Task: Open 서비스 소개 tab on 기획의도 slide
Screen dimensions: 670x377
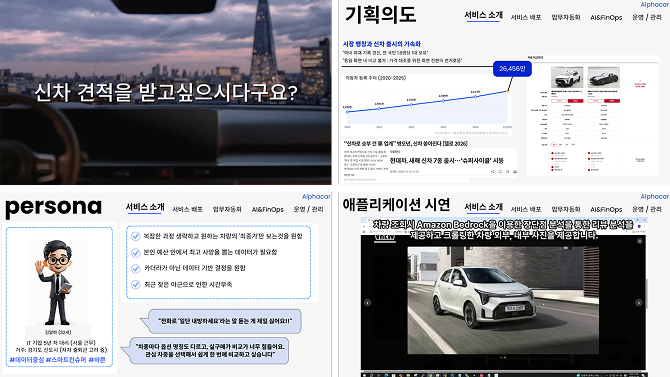Action: [483, 15]
